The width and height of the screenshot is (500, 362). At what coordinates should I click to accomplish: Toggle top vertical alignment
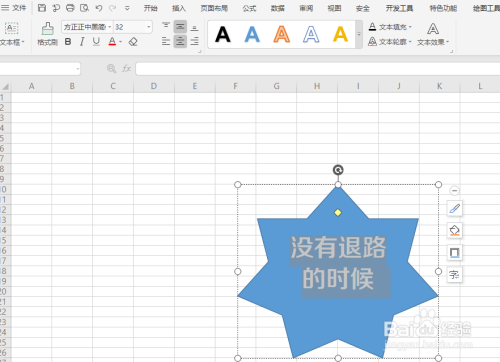[x=166, y=26]
